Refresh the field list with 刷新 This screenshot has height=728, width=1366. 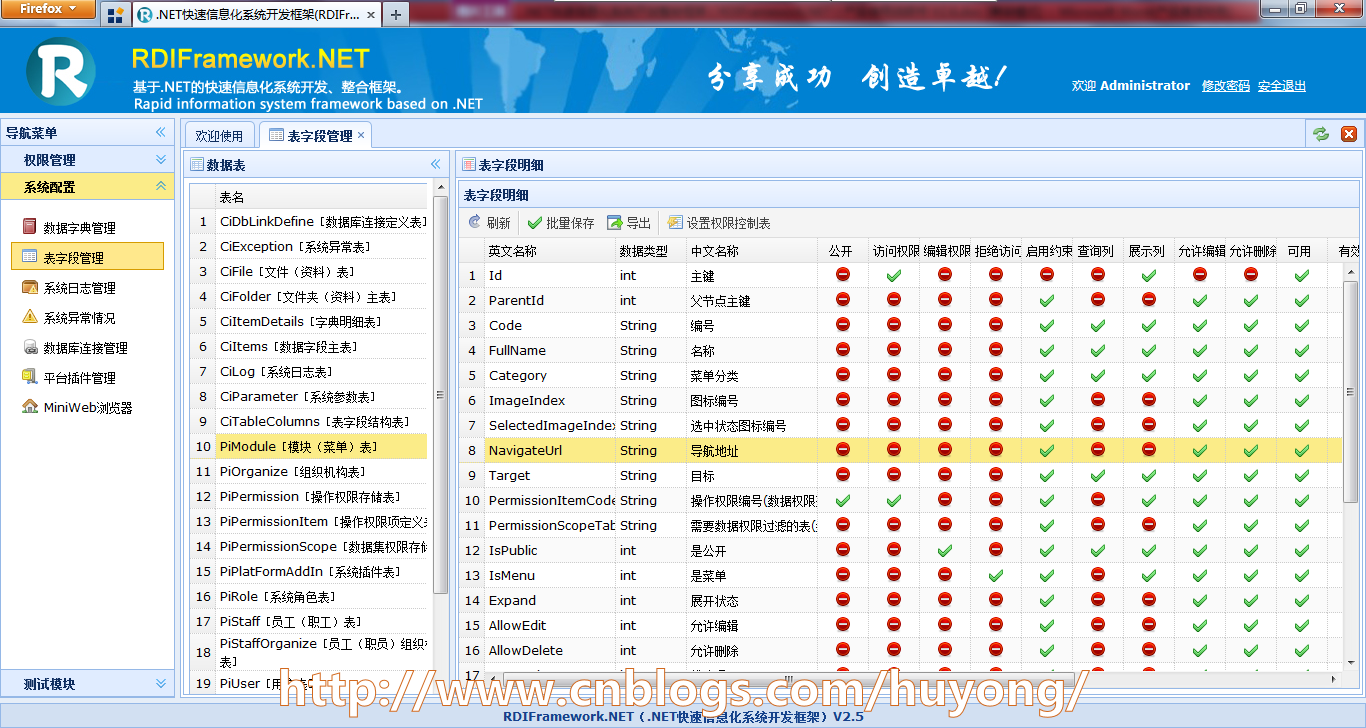[489, 222]
